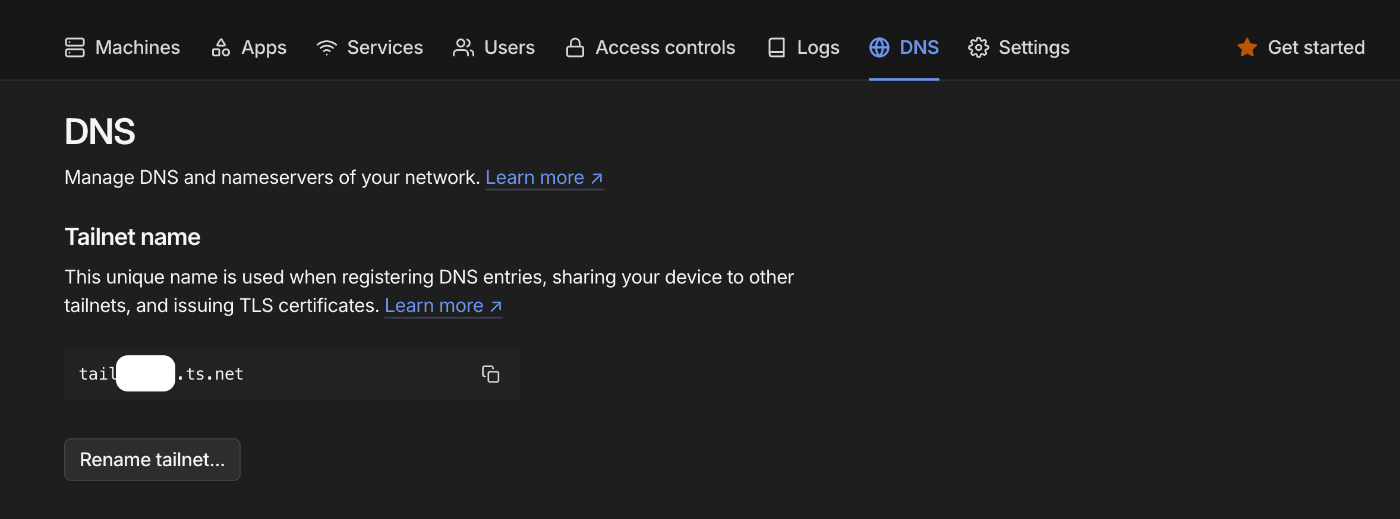Select the DNS tab
Viewport: 1400px width, 519px height.
coord(904,47)
